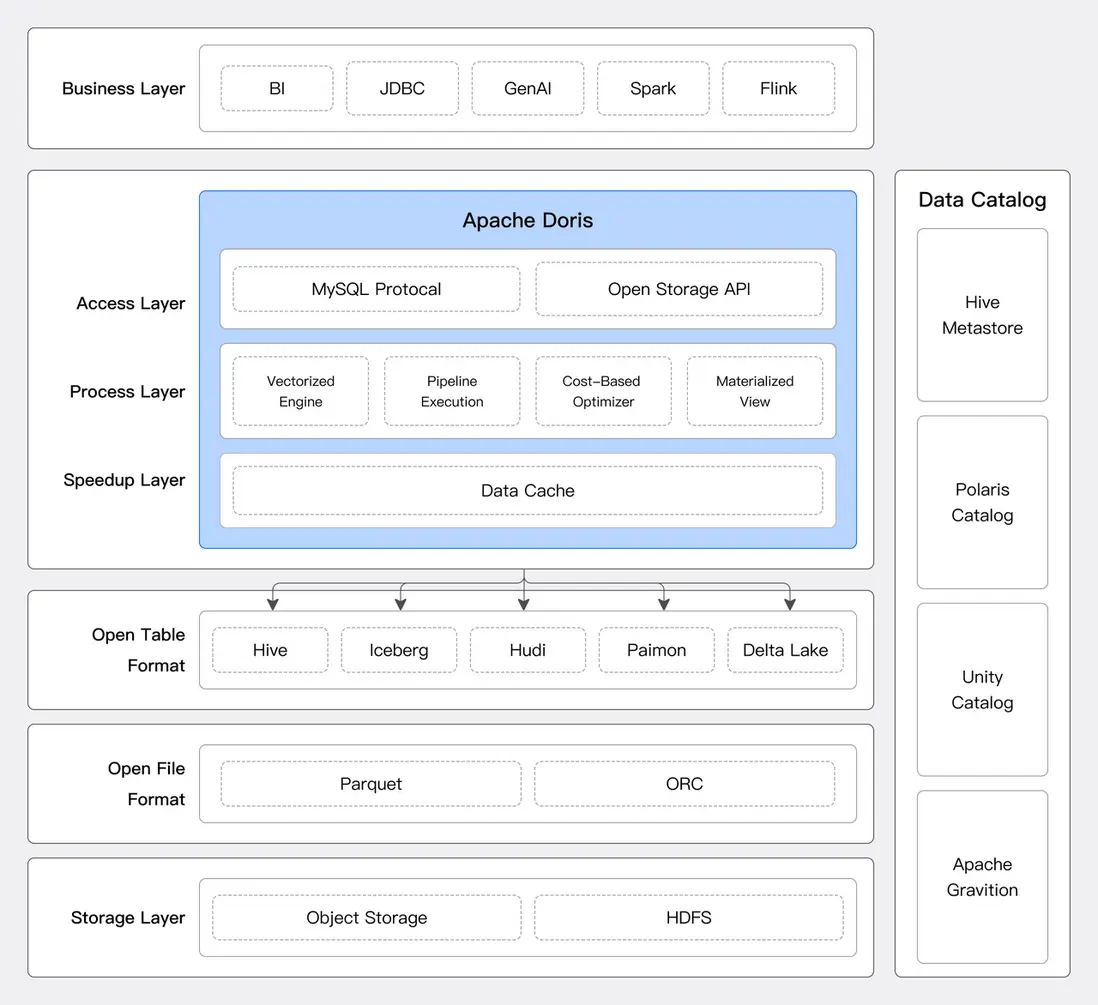This screenshot has height=1005, width=1098.
Task: Select the Vectorized Engine block
Action: click(x=300, y=391)
